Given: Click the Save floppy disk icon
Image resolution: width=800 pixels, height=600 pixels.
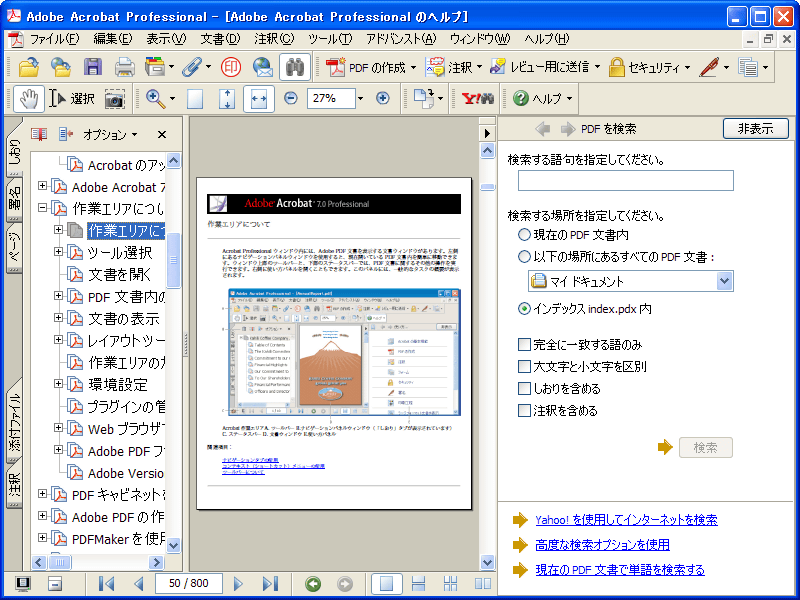Looking at the screenshot, I should (x=93, y=67).
